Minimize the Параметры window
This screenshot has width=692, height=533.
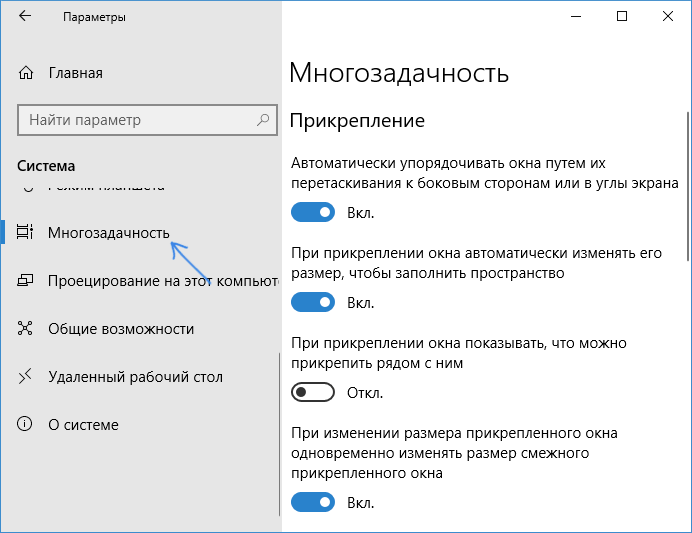coord(576,16)
